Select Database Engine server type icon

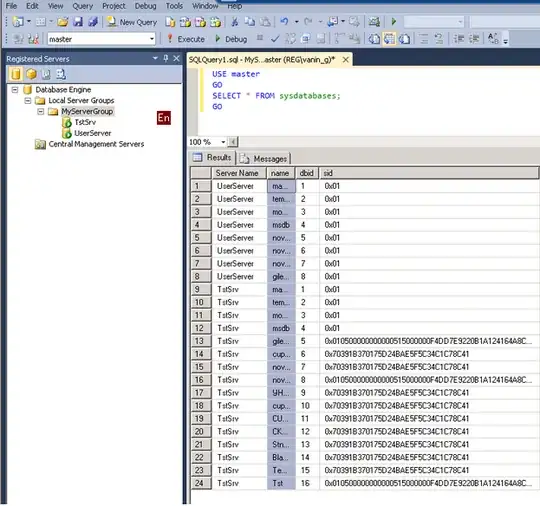tap(15, 74)
